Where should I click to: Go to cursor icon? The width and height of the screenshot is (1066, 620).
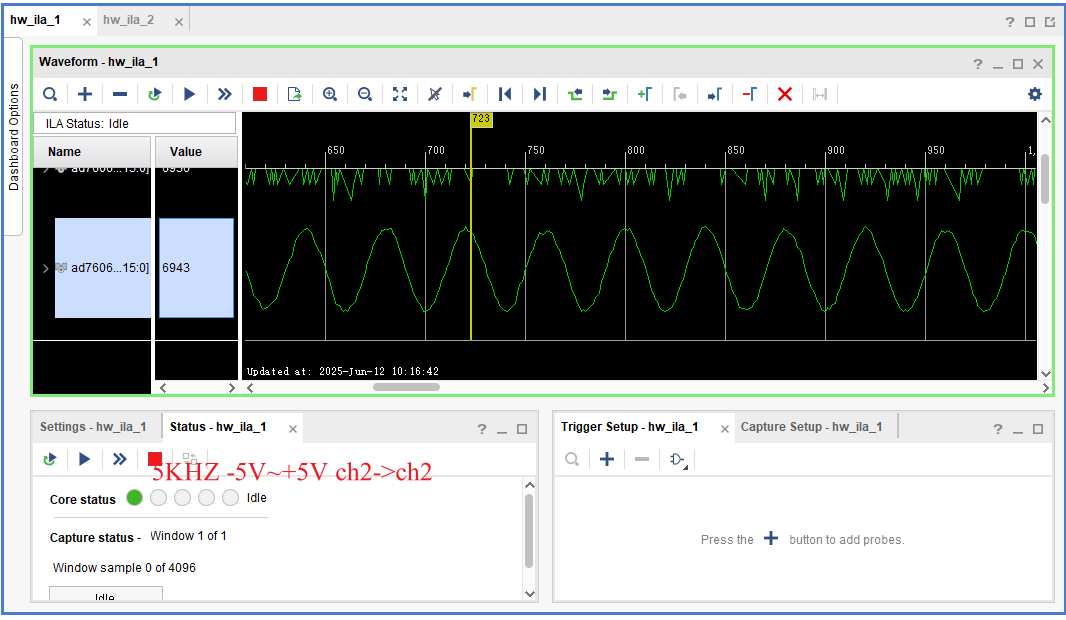point(470,94)
